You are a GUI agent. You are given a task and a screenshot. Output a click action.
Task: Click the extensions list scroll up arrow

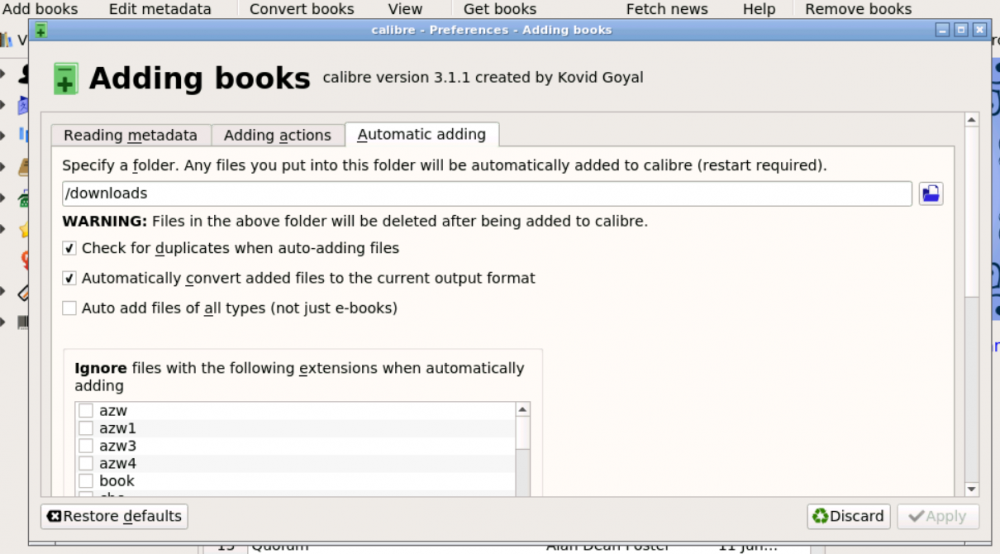pyautogui.click(x=522, y=409)
